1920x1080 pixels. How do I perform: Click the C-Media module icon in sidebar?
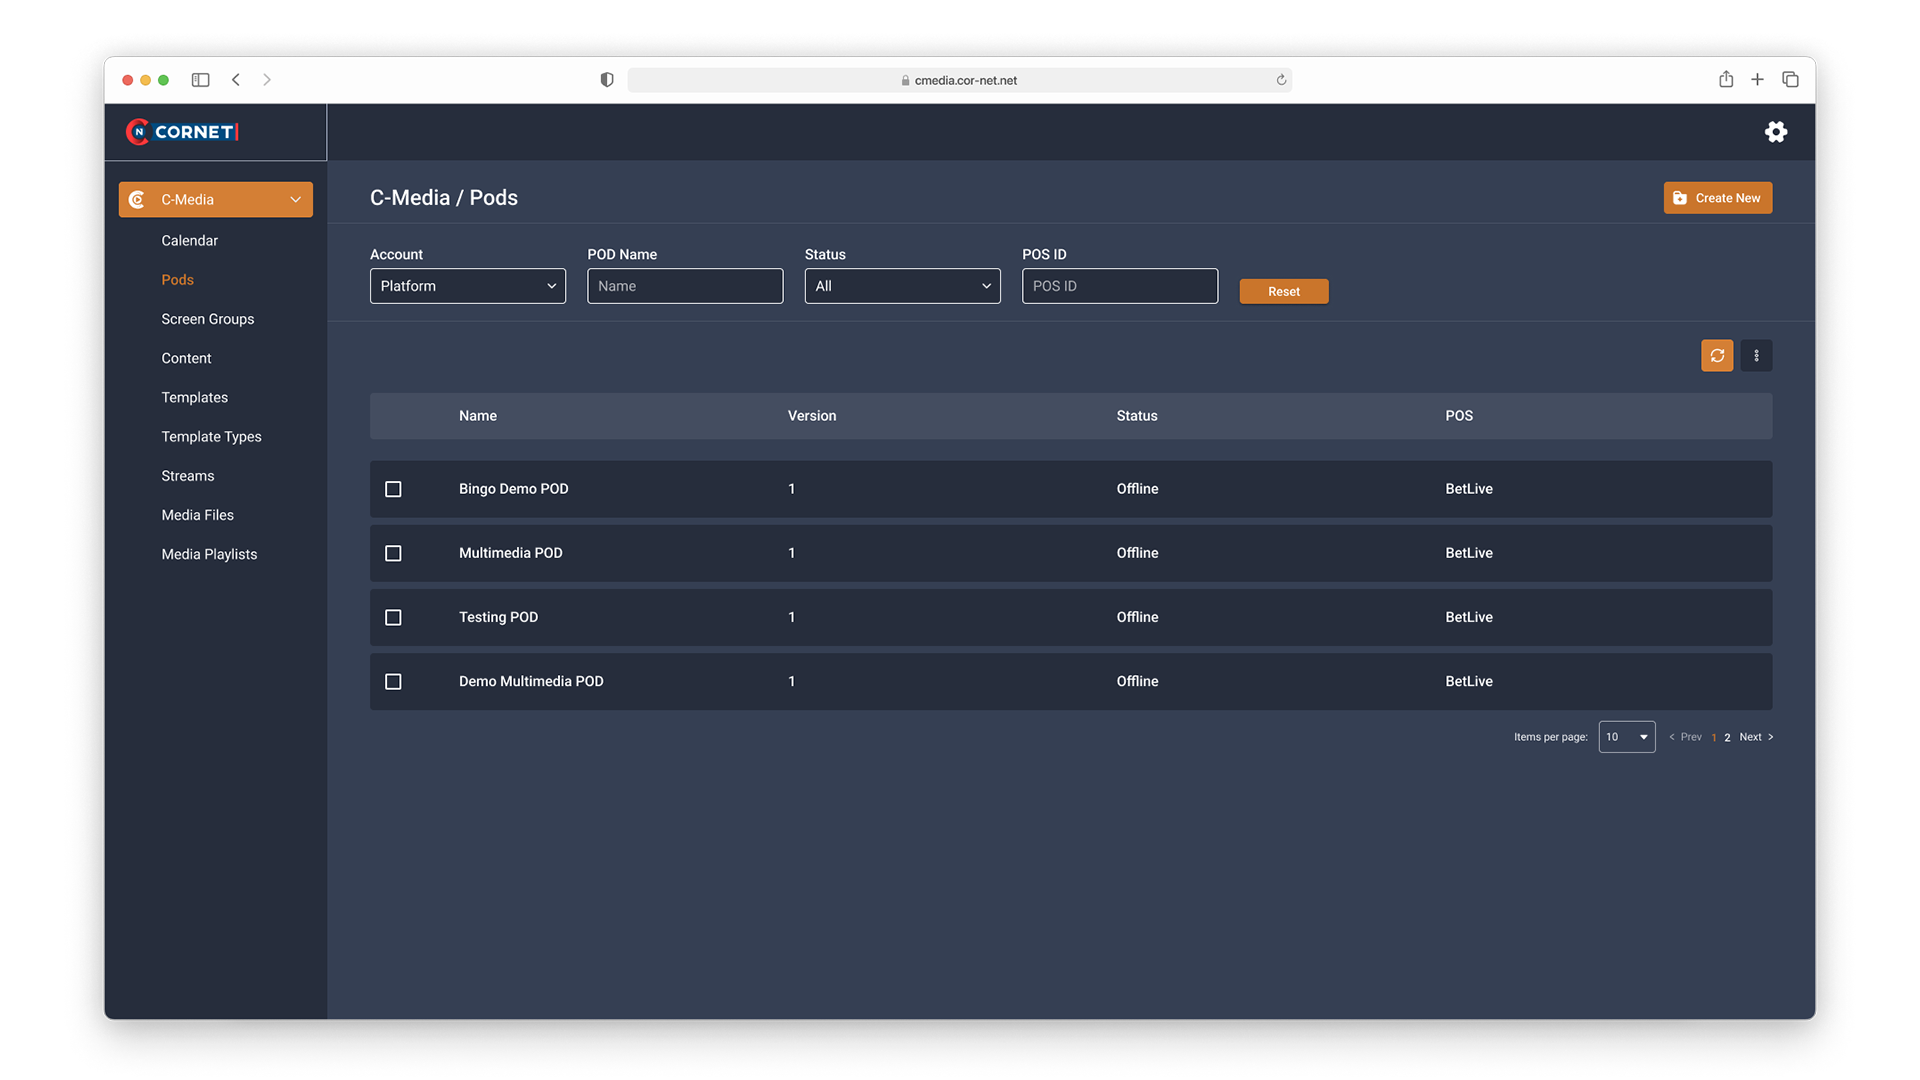(137, 200)
